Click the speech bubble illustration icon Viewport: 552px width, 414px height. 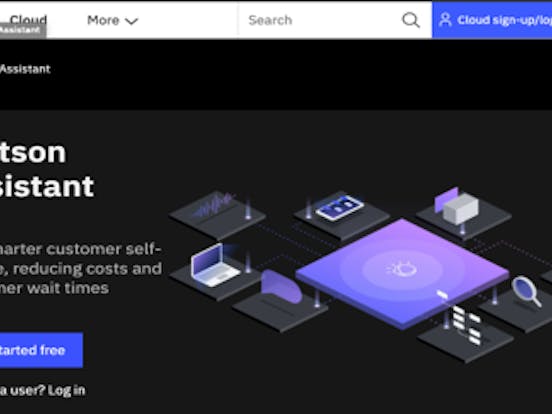281,287
